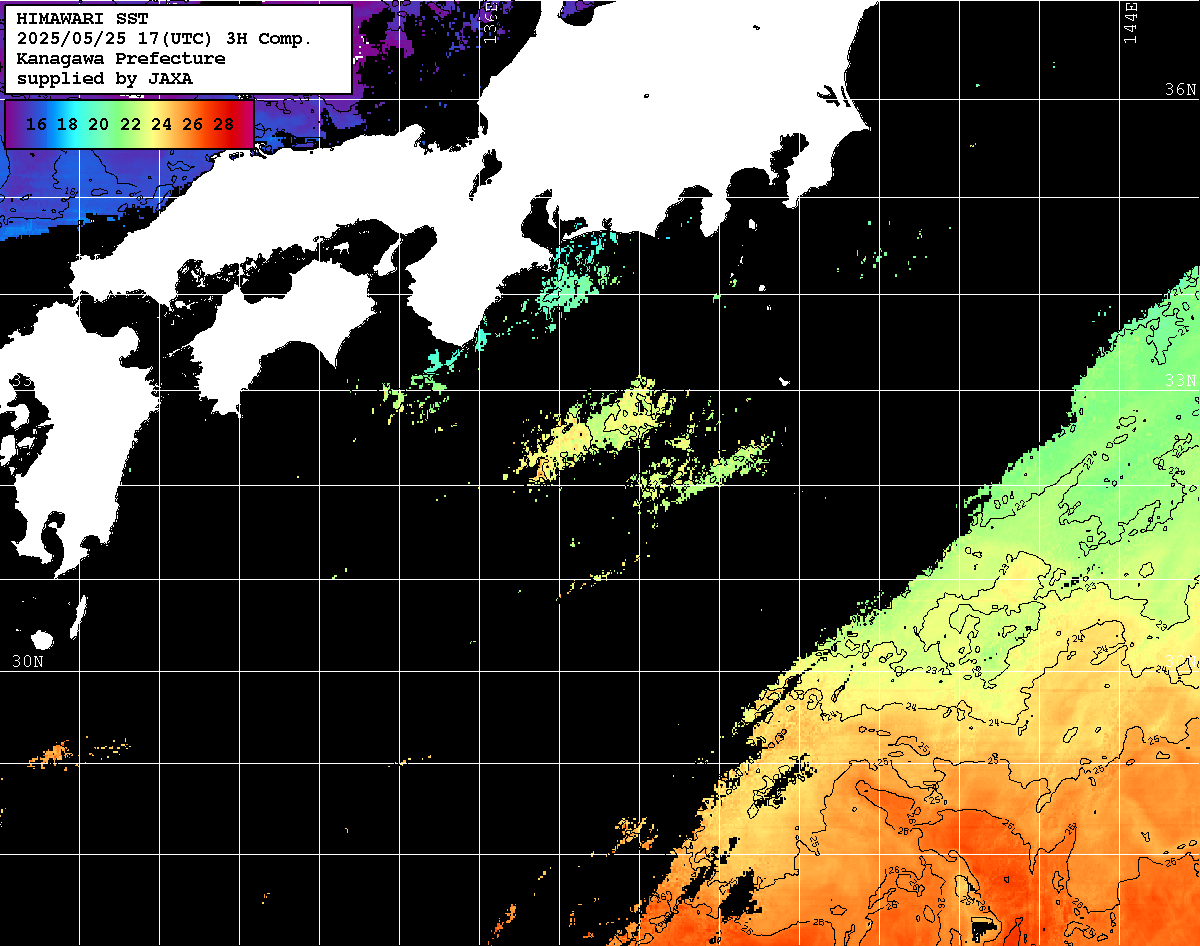
Task: Click the 16 value on the color legend
Action: (x=36, y=125)
